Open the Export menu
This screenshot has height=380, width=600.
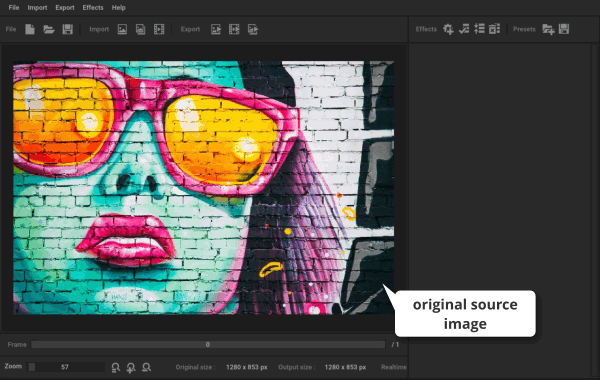65,8
